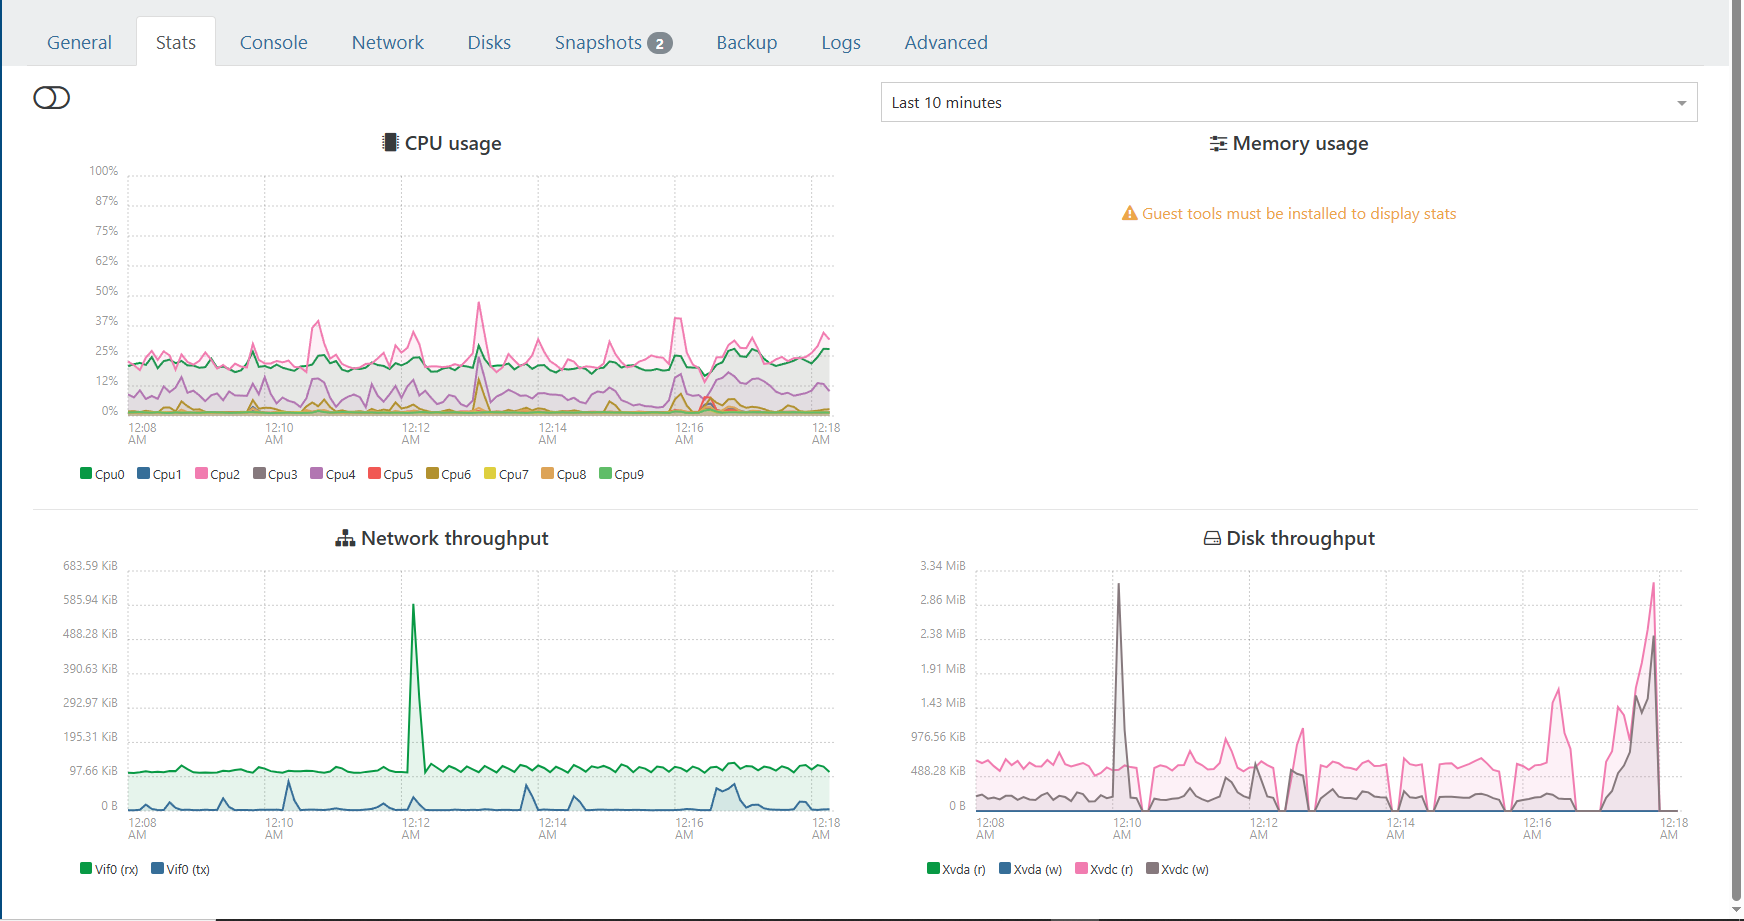Go to the Snapshots tab
This screenshot has height=921, width=1744.
(598, 42)
